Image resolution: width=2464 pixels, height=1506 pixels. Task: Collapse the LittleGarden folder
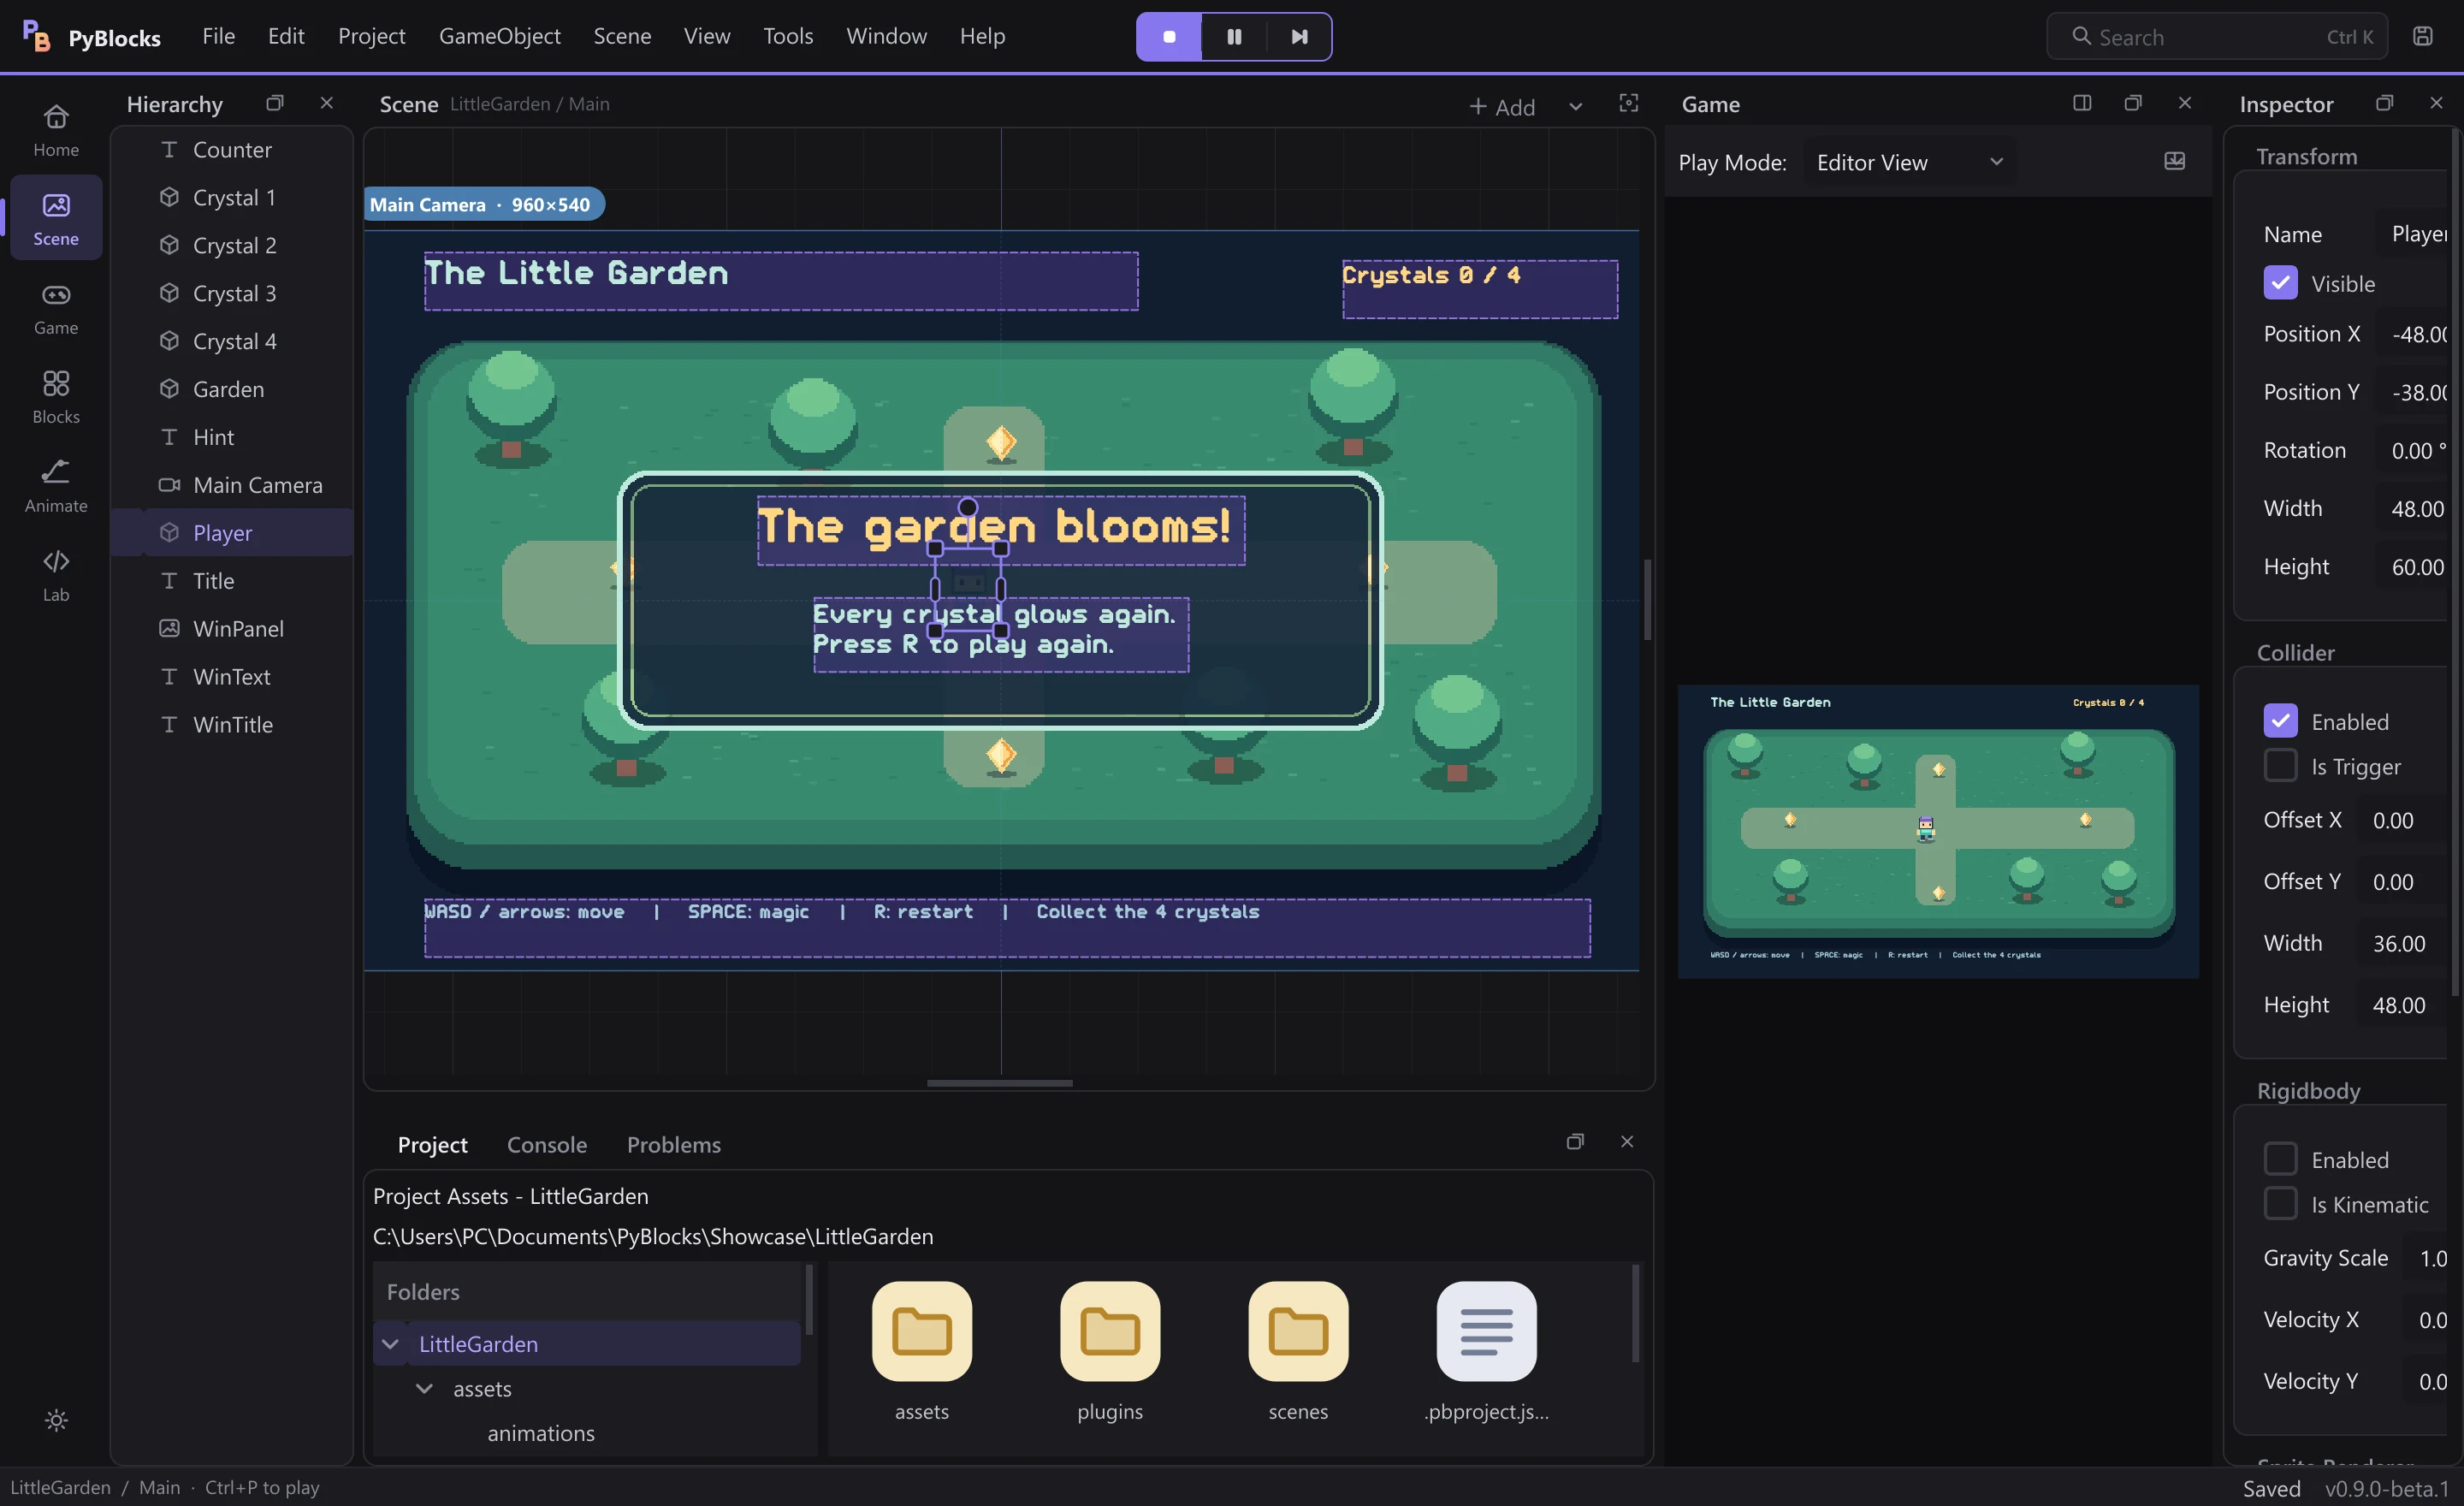click(x=391, y=1344)
